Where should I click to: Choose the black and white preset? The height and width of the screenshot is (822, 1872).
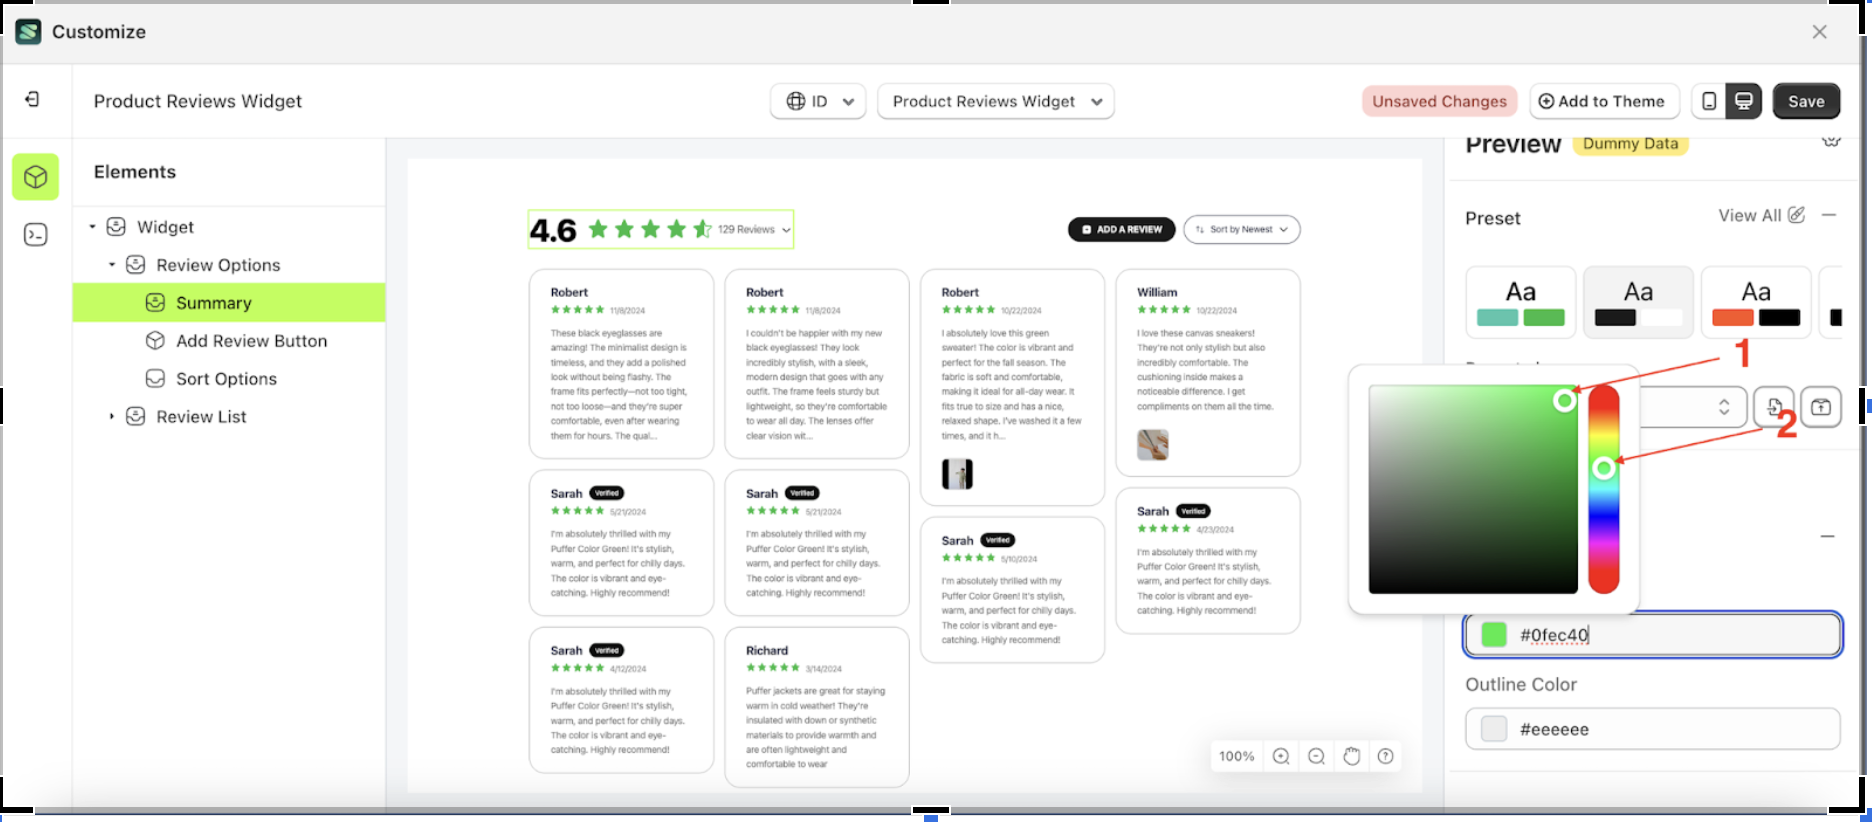coord(1638,302)
